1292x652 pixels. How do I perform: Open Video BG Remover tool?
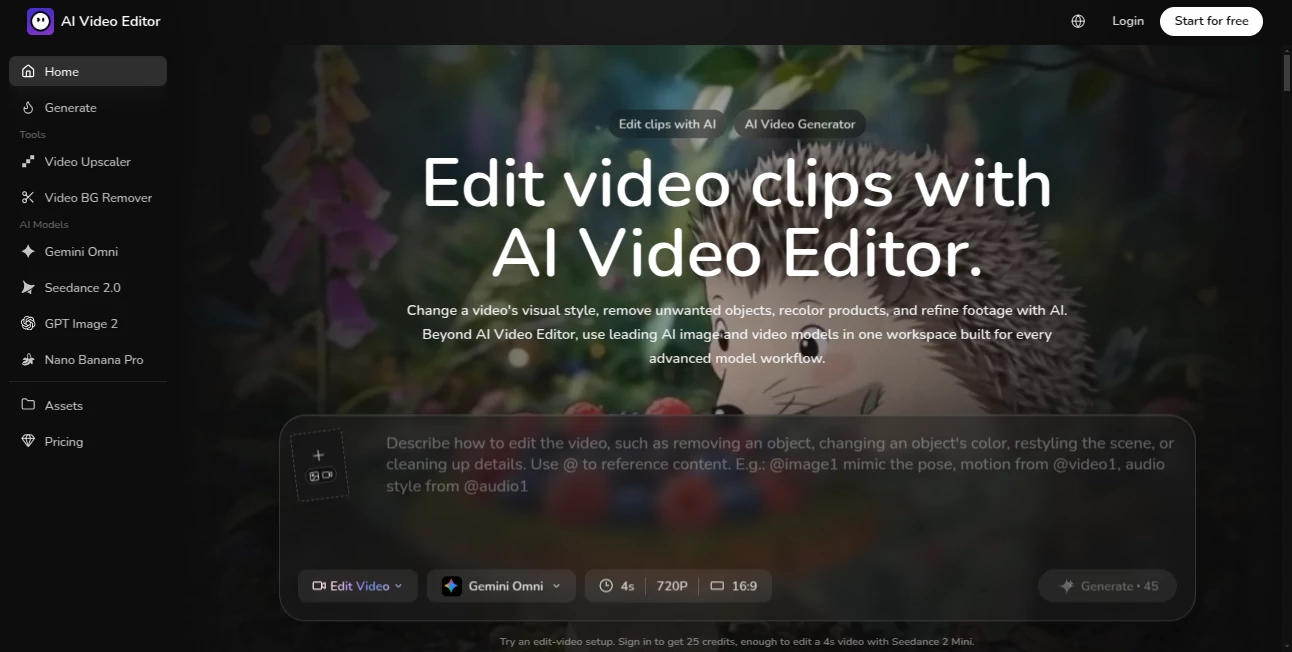point(88,198)
